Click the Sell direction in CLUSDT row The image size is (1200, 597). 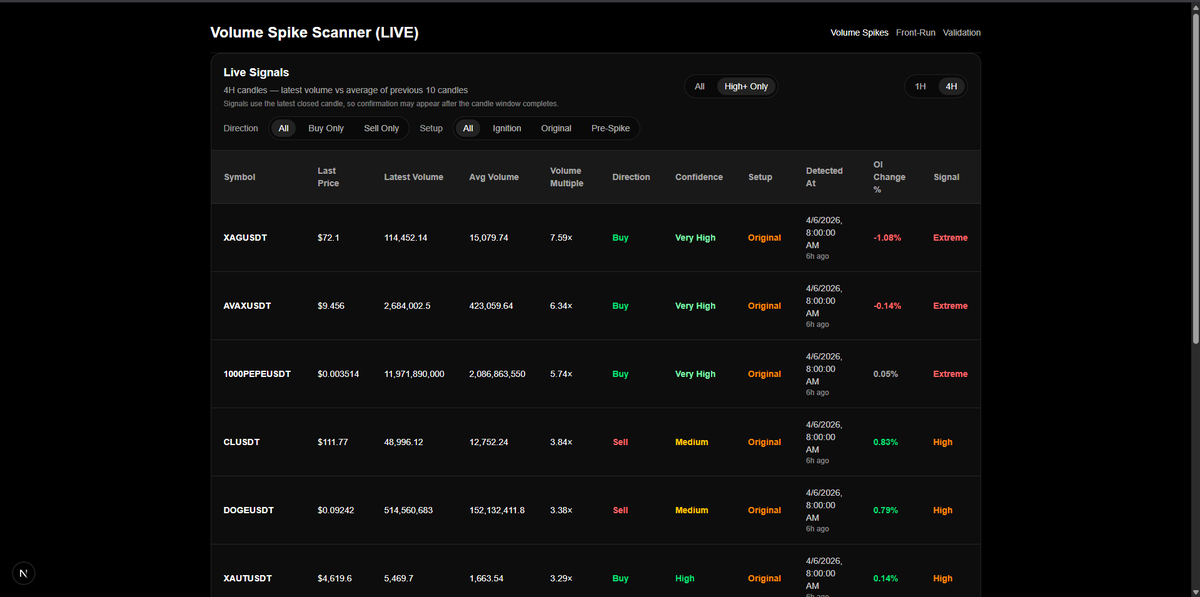coord(620,442)
